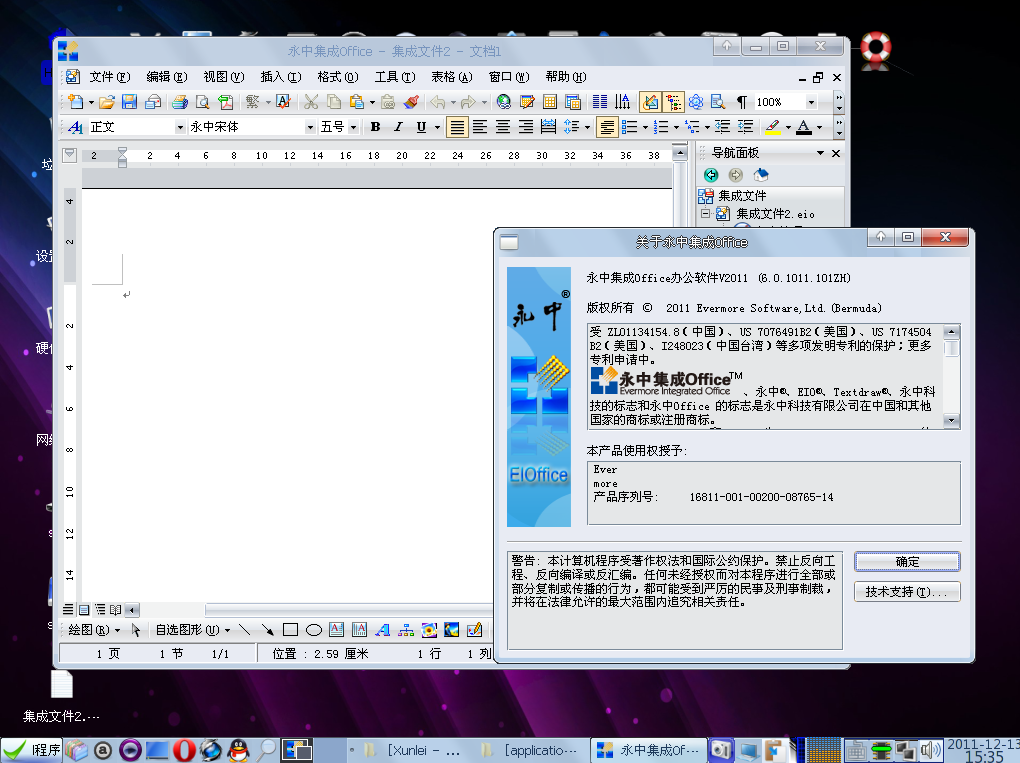The width and height of the screenshot is (1020, 763).
Task: Click the Undo arrow icon
Action: point(438,102)
